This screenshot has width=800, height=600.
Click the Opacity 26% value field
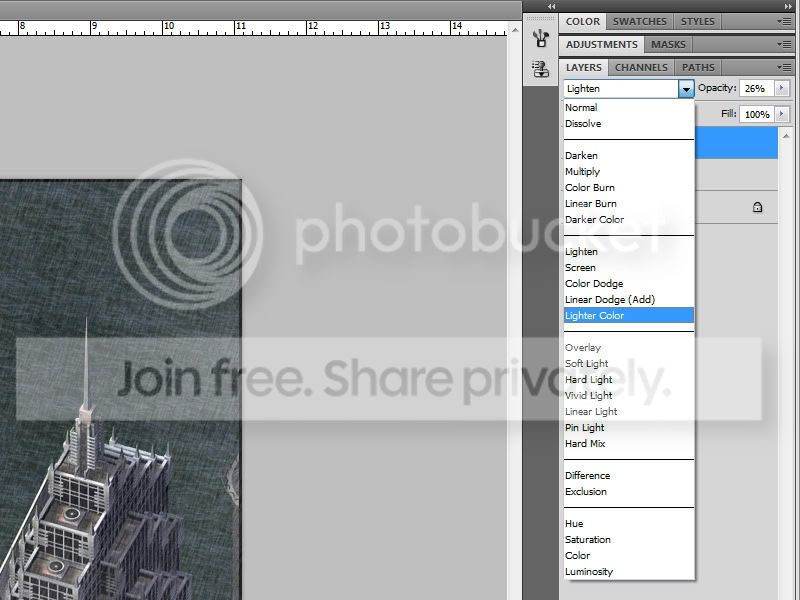click(757, 88)
